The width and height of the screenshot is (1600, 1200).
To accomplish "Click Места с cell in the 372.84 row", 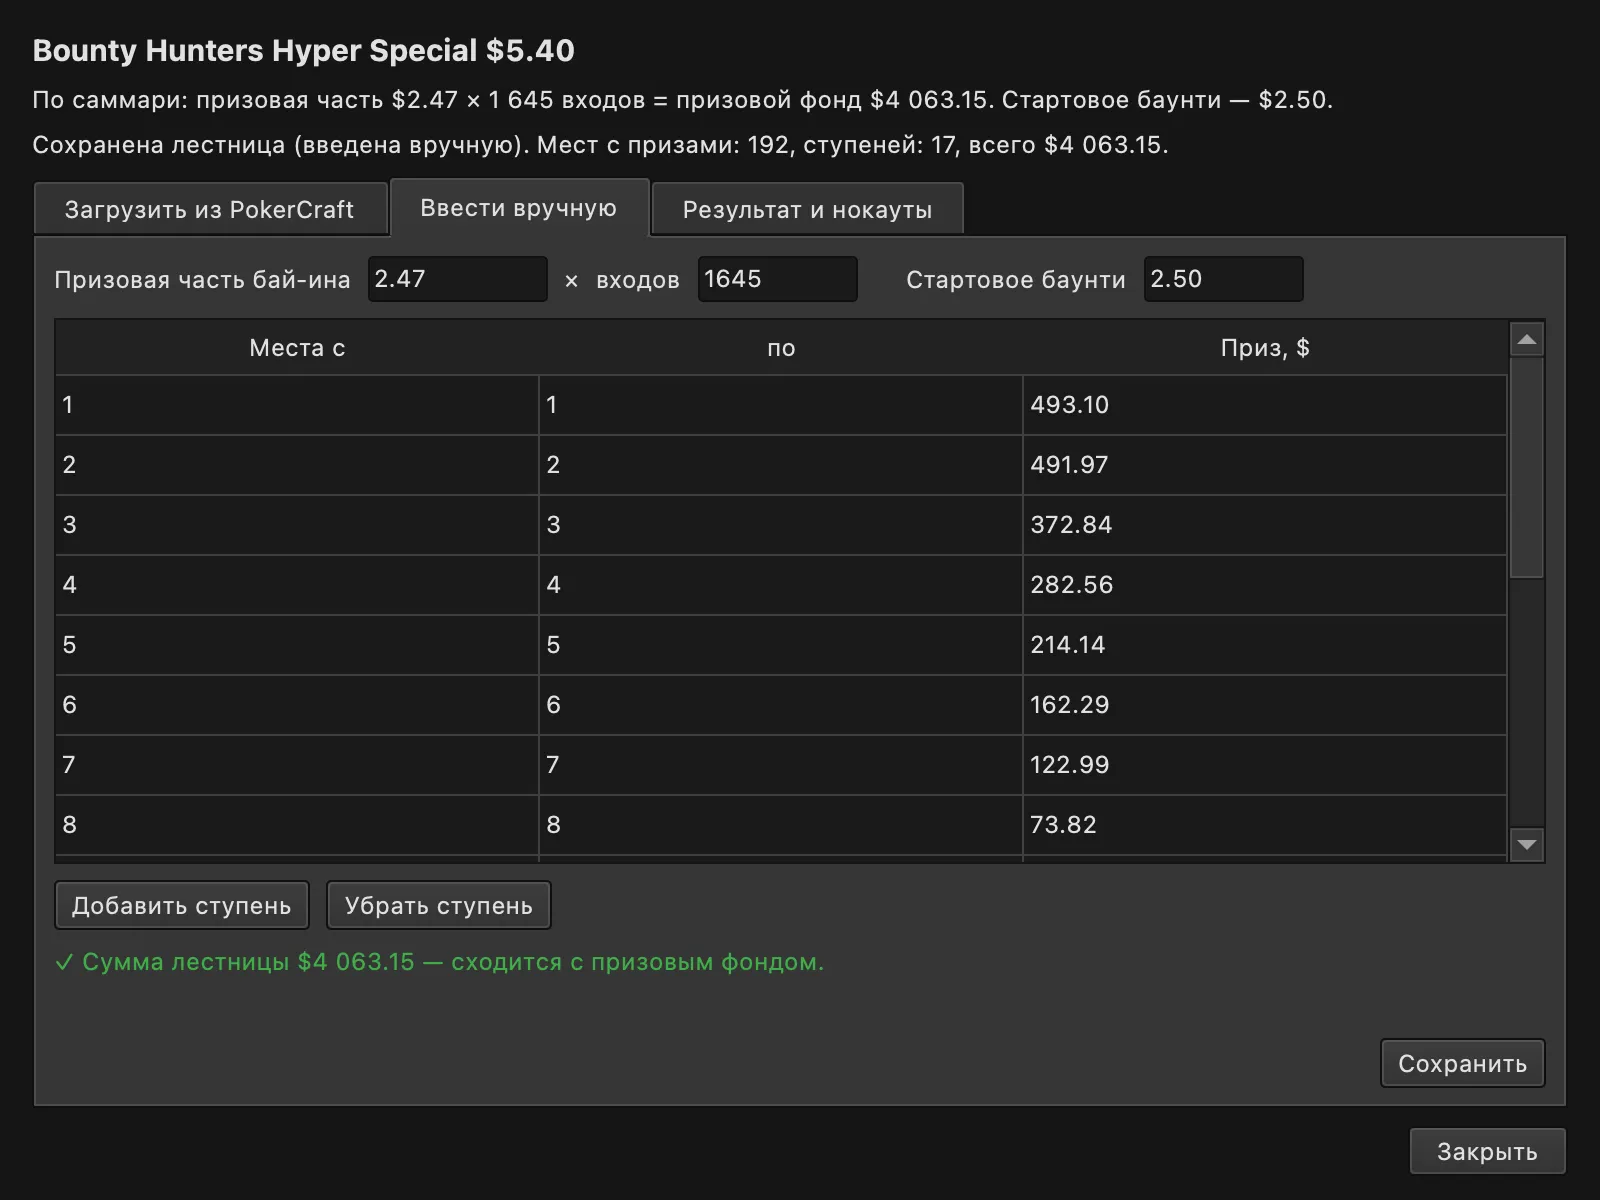I will click(297, 525).
